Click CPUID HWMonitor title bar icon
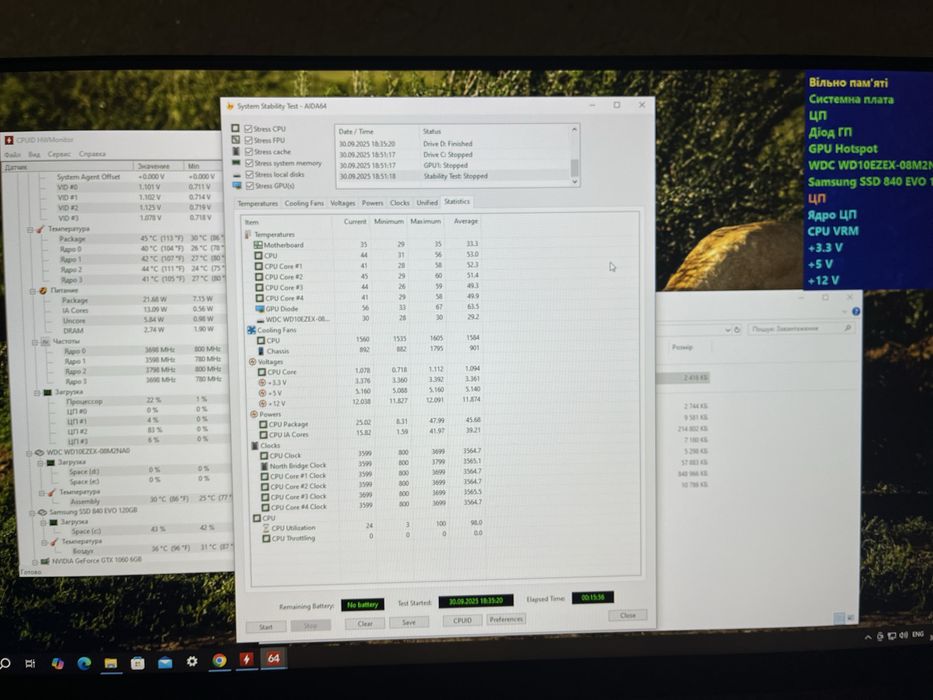933x700 pixels. point(9,140)
